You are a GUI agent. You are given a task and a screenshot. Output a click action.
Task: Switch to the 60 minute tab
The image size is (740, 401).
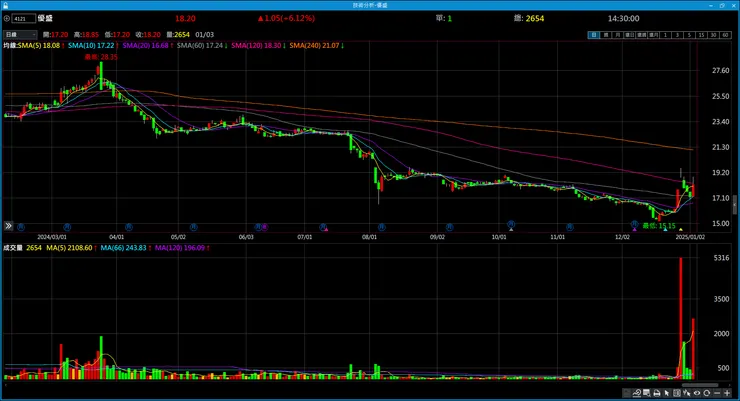(x=726, y=35)
